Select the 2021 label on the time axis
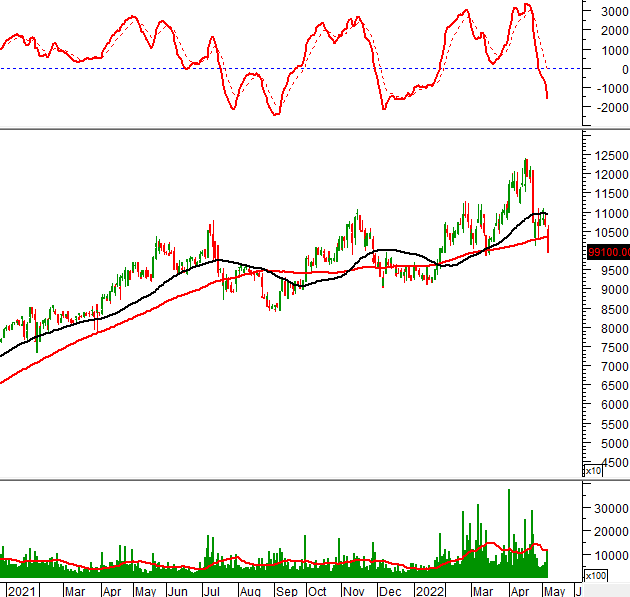The height and width of the screenshot is (597, 630). (x=21, y=590)
